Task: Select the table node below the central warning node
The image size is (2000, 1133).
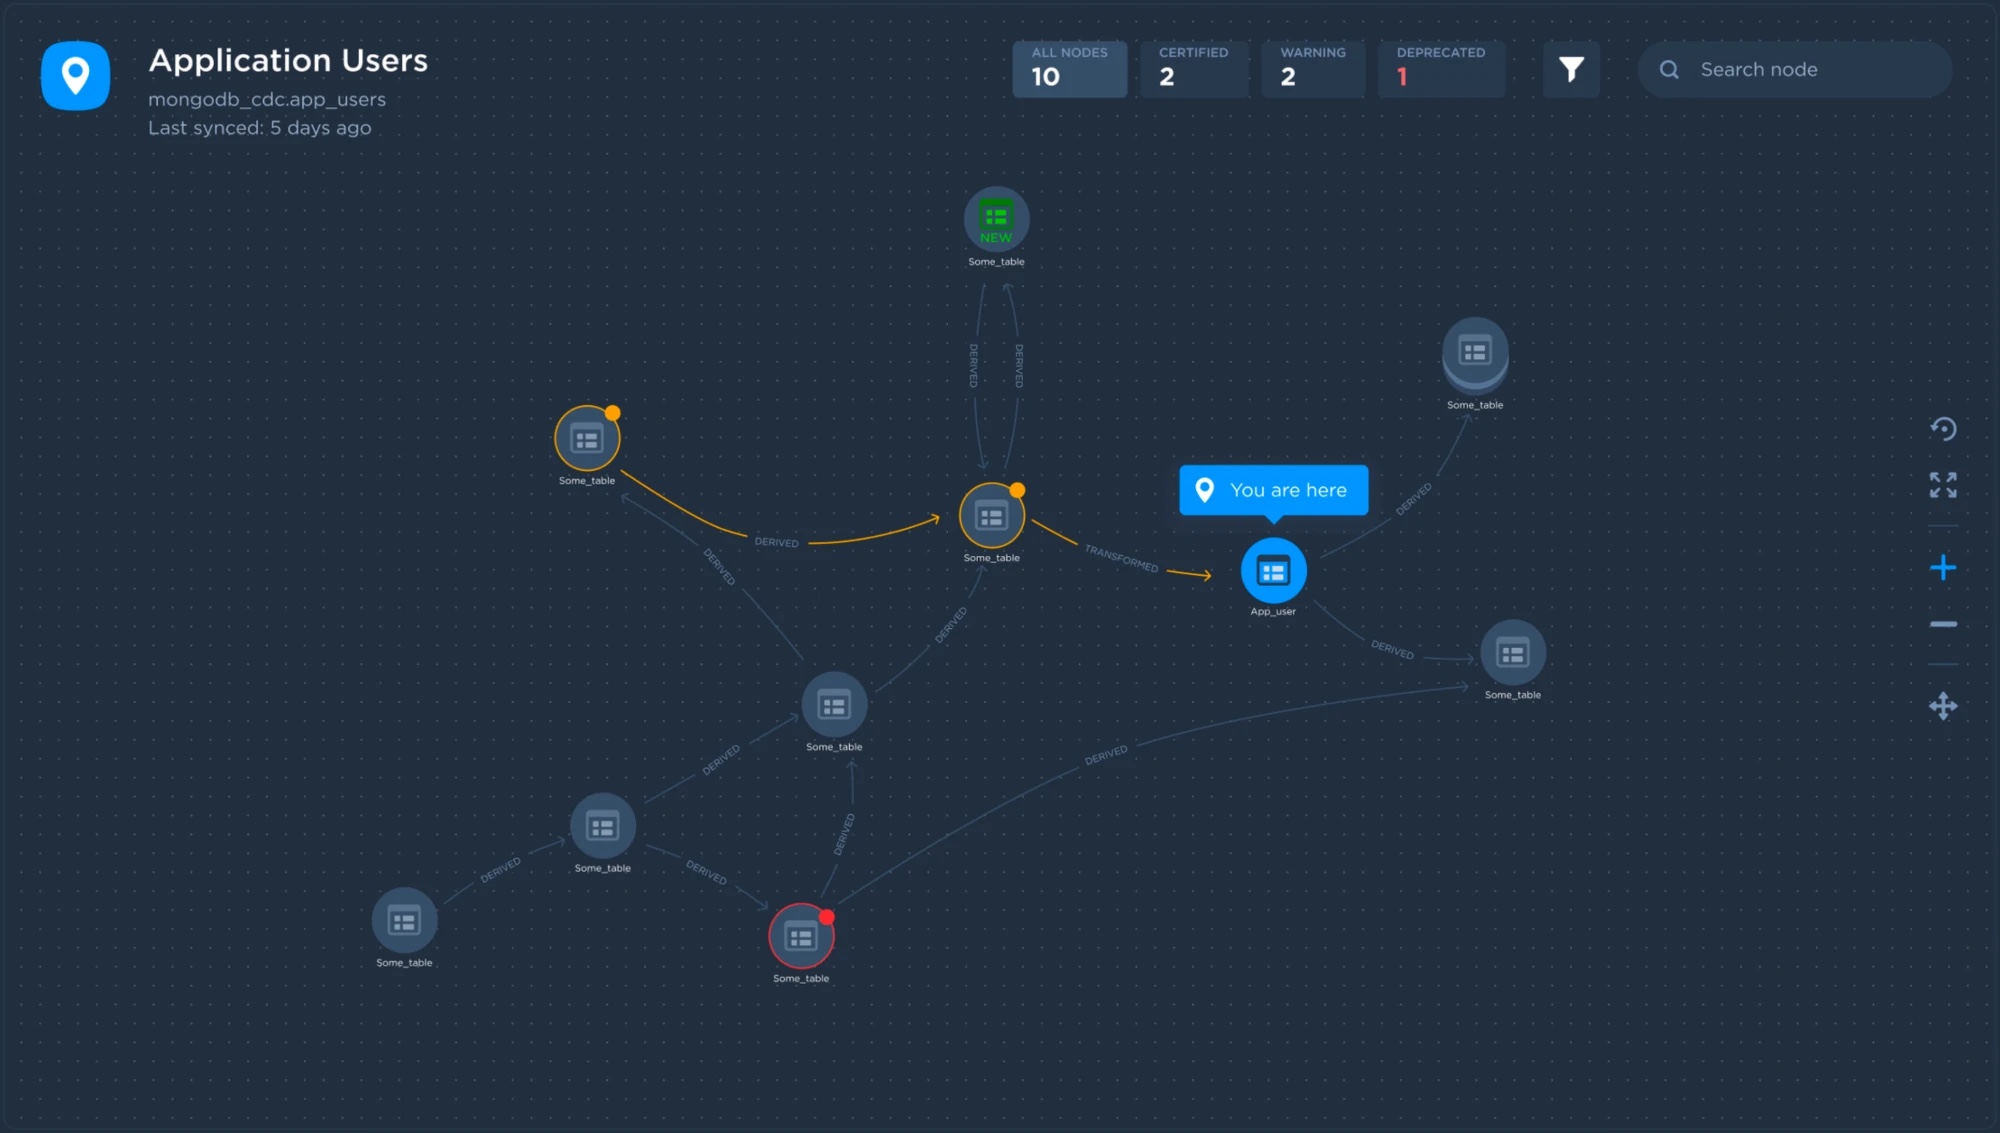Action: coord(834,705)
